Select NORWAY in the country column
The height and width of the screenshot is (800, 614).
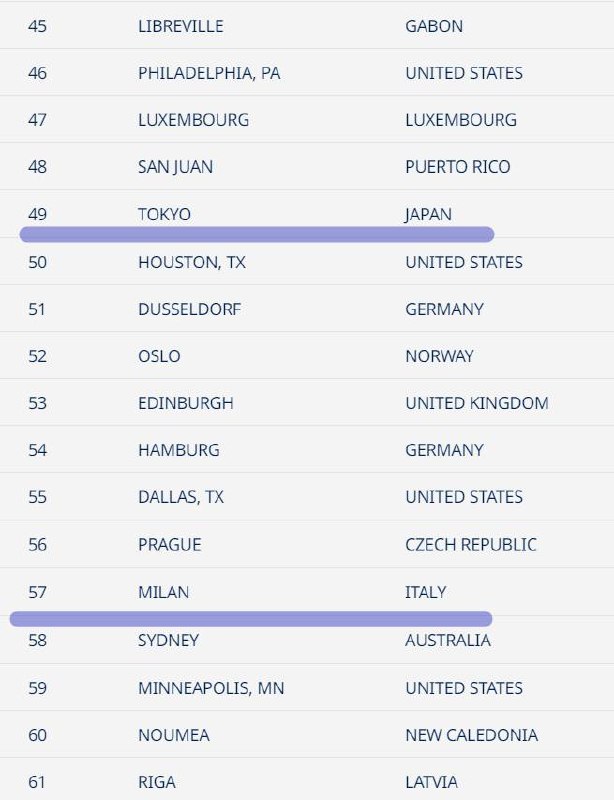(439, 356)
